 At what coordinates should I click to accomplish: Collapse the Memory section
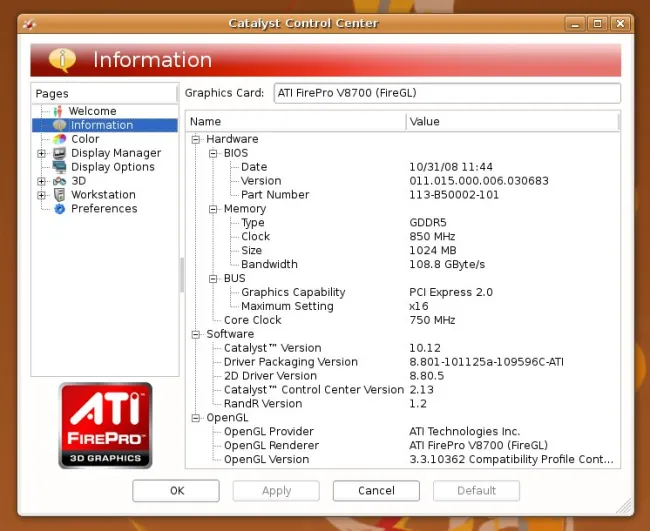[x=213, y=209]
